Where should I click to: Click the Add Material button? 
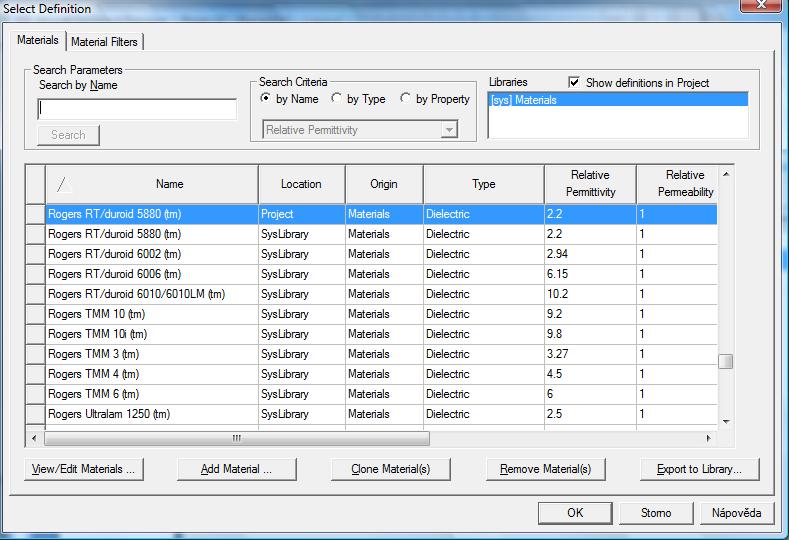(236, 469)
